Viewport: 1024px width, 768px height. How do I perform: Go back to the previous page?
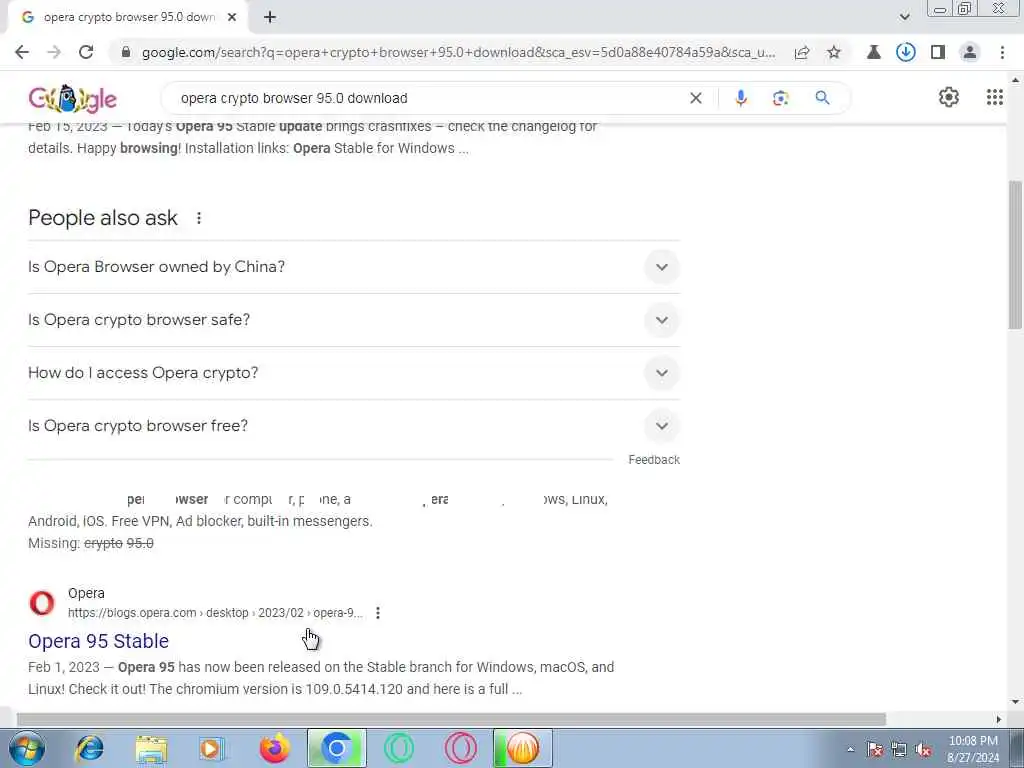click(x=22, y=52)
